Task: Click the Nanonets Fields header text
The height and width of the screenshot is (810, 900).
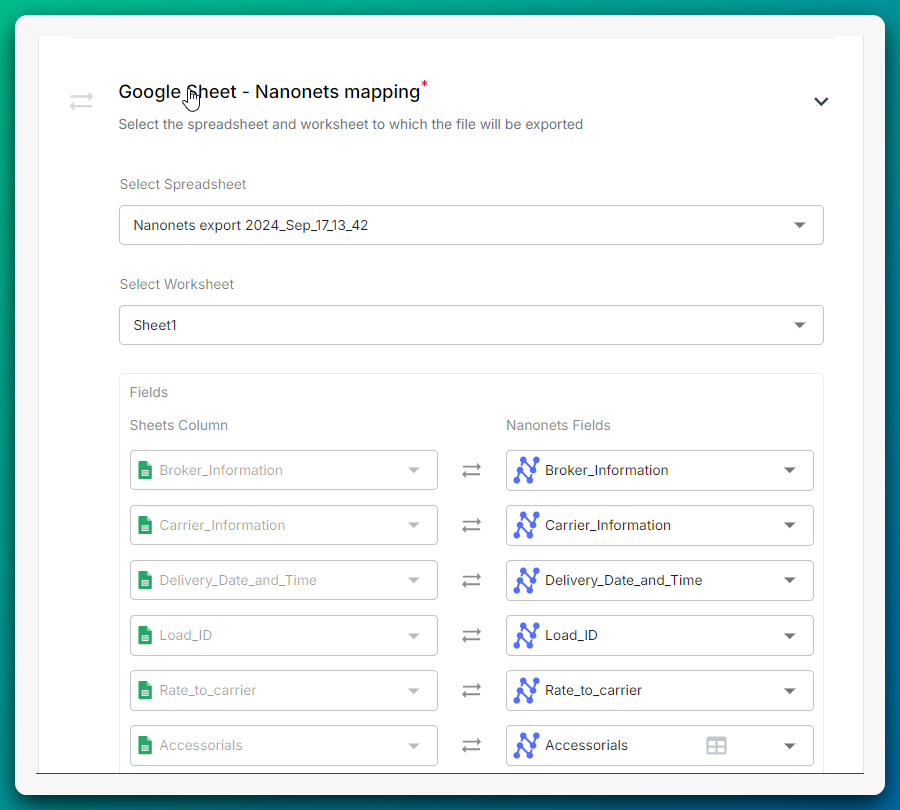Action: tap(558, 425)
